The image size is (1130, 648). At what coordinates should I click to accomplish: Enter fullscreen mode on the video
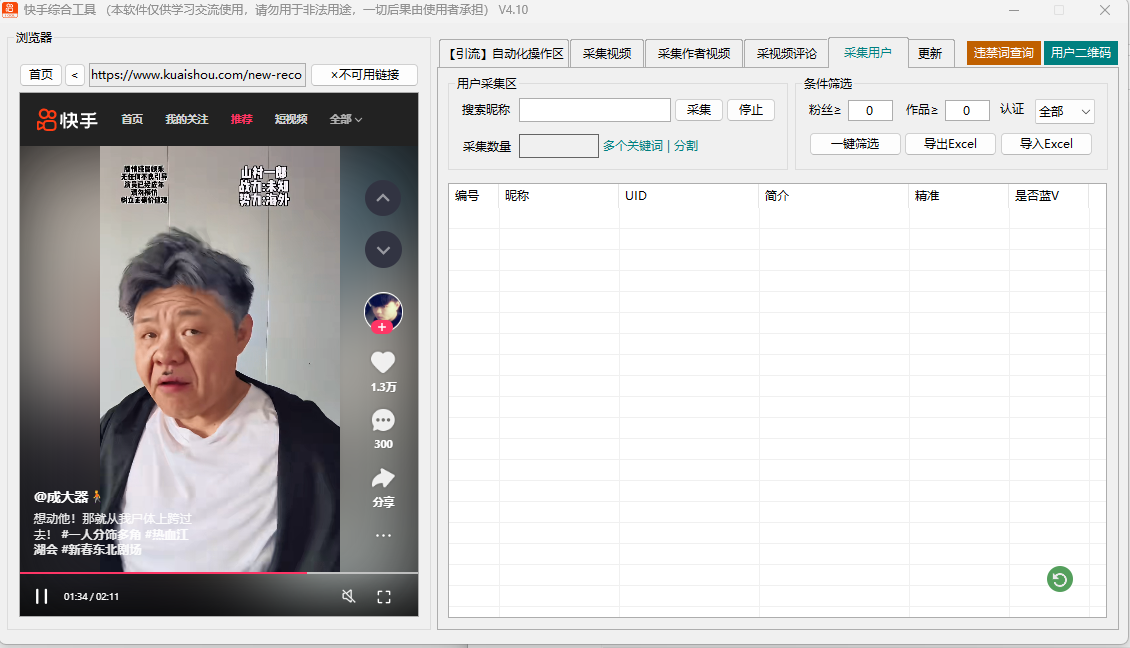click(x=384, y=597)
